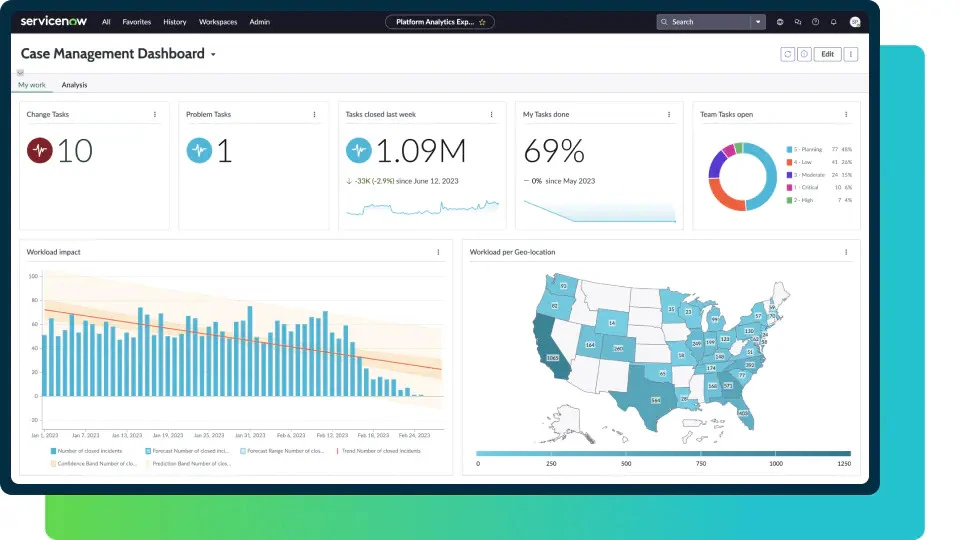
Task: Open the Workspaces menu
Action: click(x=218, y=21)
